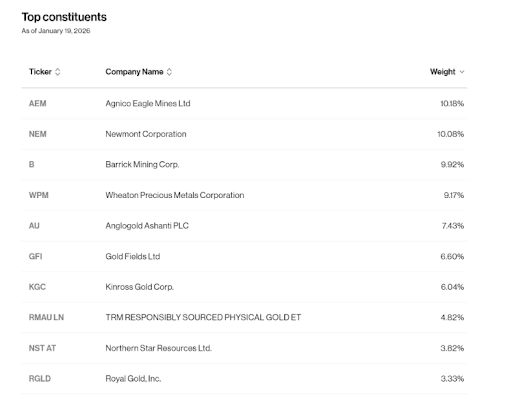
Task: Click the 9.92% weight value
Action: (x=452, y=164)
